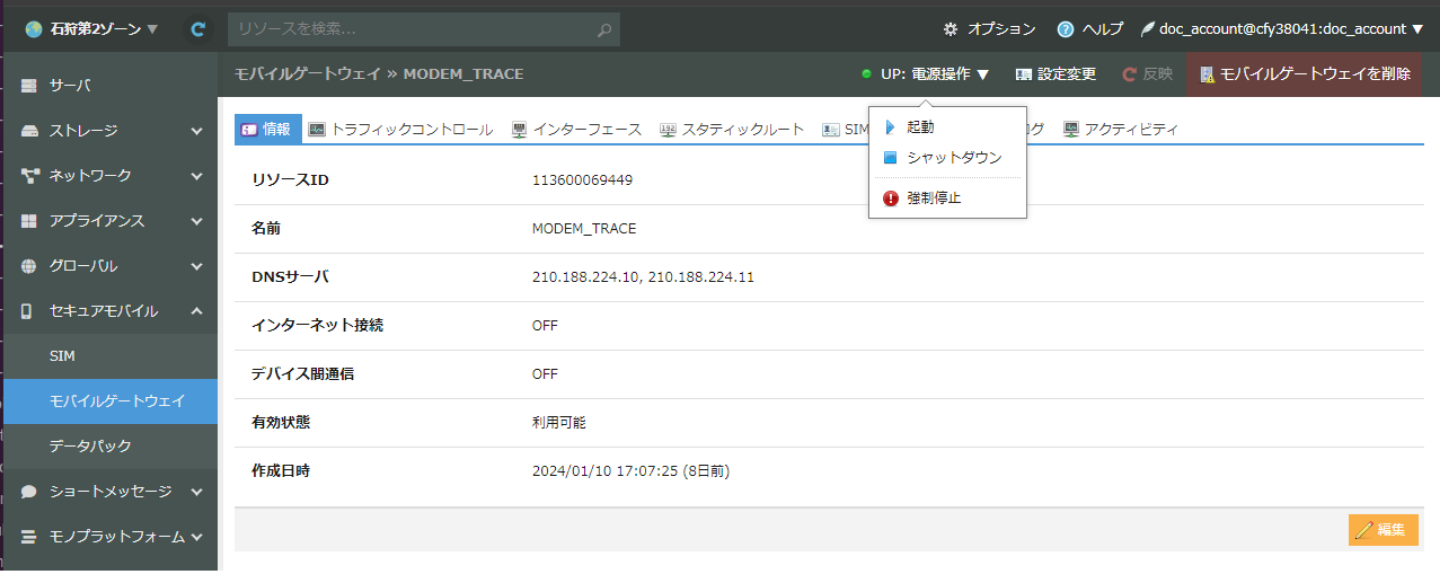
Task: Open the 石狩第2ゾーン zone dropdown
Action: click(x=92, y=29)
